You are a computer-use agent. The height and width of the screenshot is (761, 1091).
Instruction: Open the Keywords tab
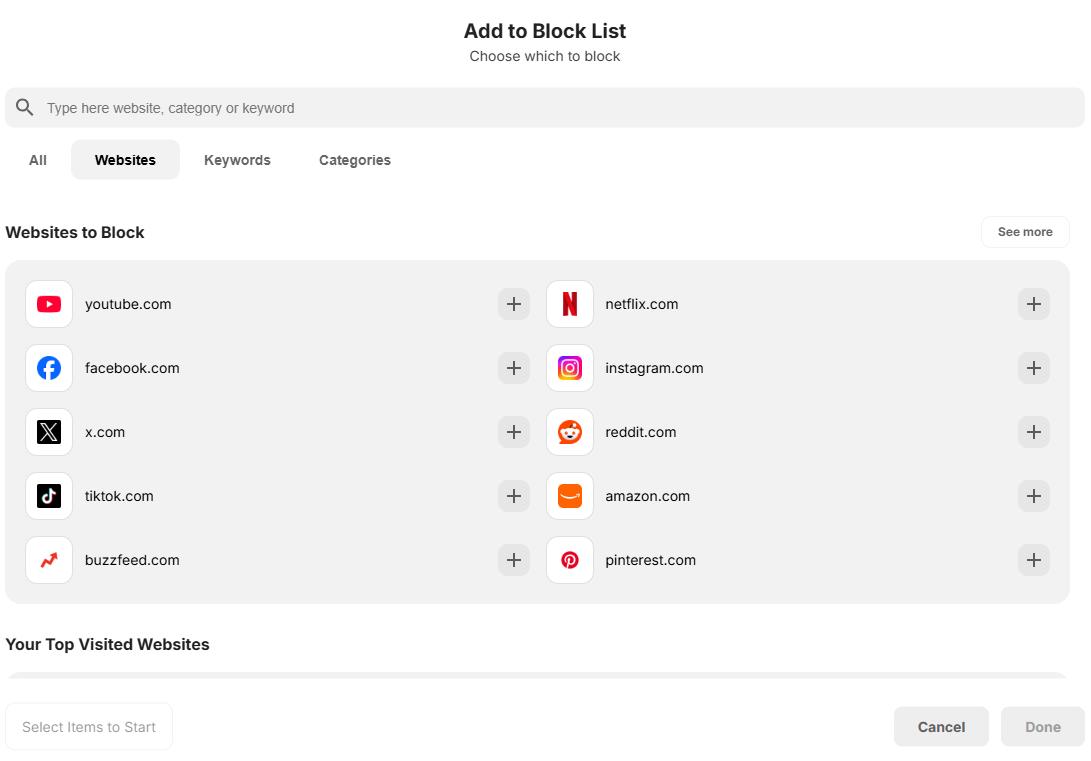coord(237,160)
